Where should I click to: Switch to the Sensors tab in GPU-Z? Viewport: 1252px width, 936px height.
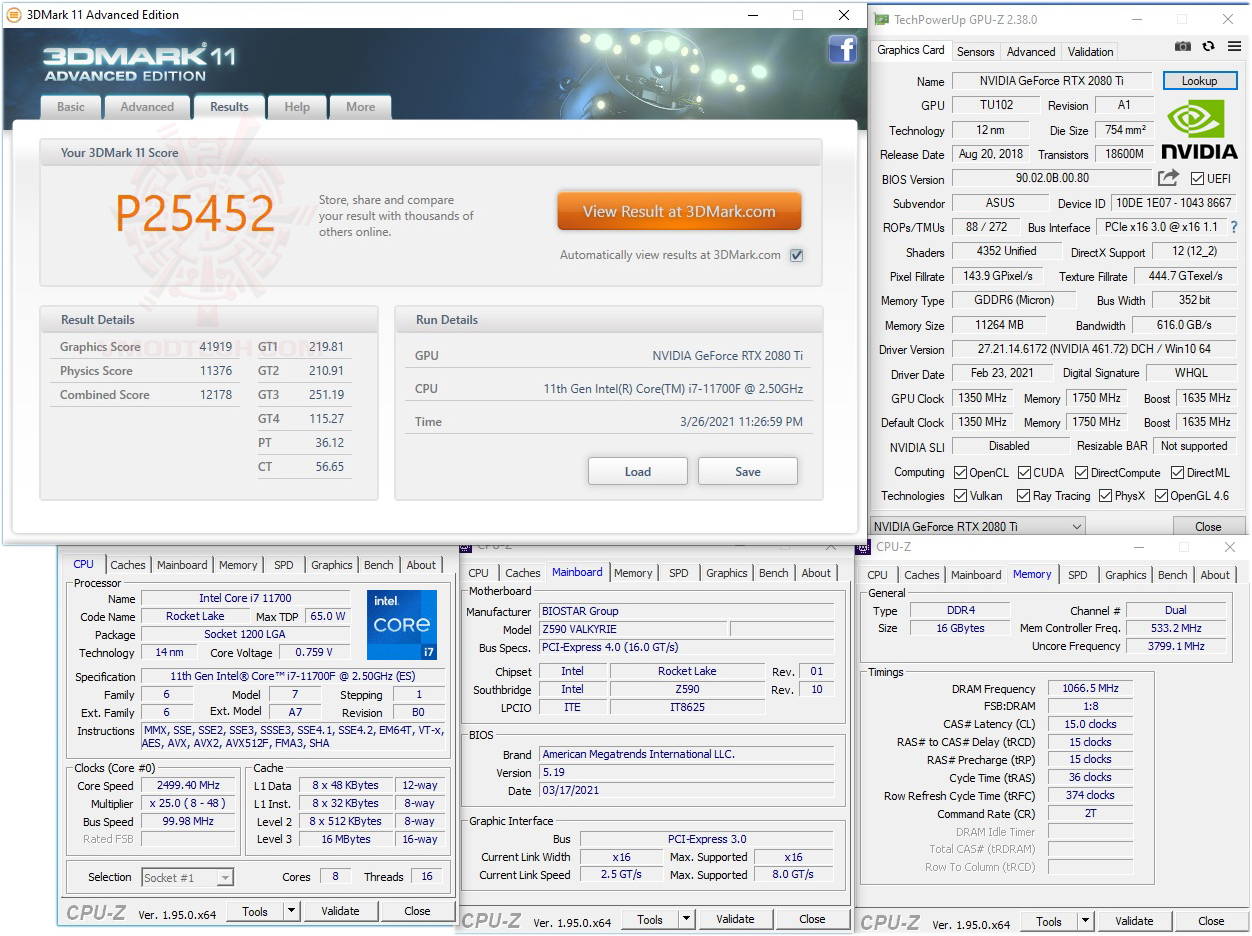coord(975,52)
